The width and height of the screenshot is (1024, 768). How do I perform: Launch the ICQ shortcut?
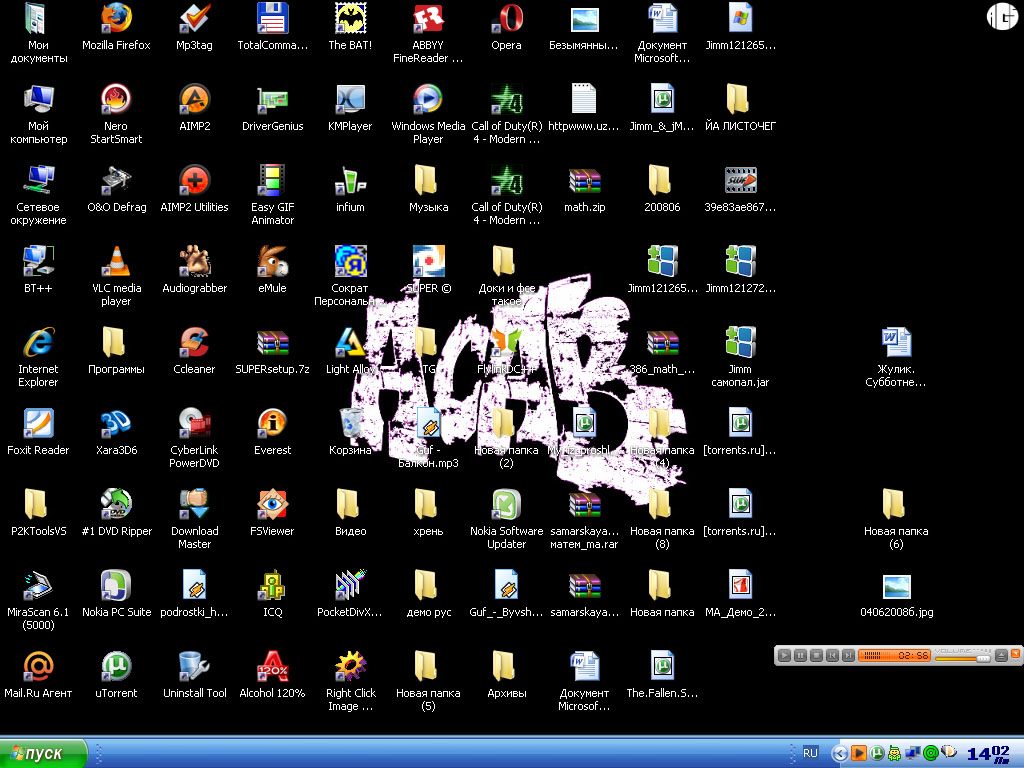click(272, 594)
